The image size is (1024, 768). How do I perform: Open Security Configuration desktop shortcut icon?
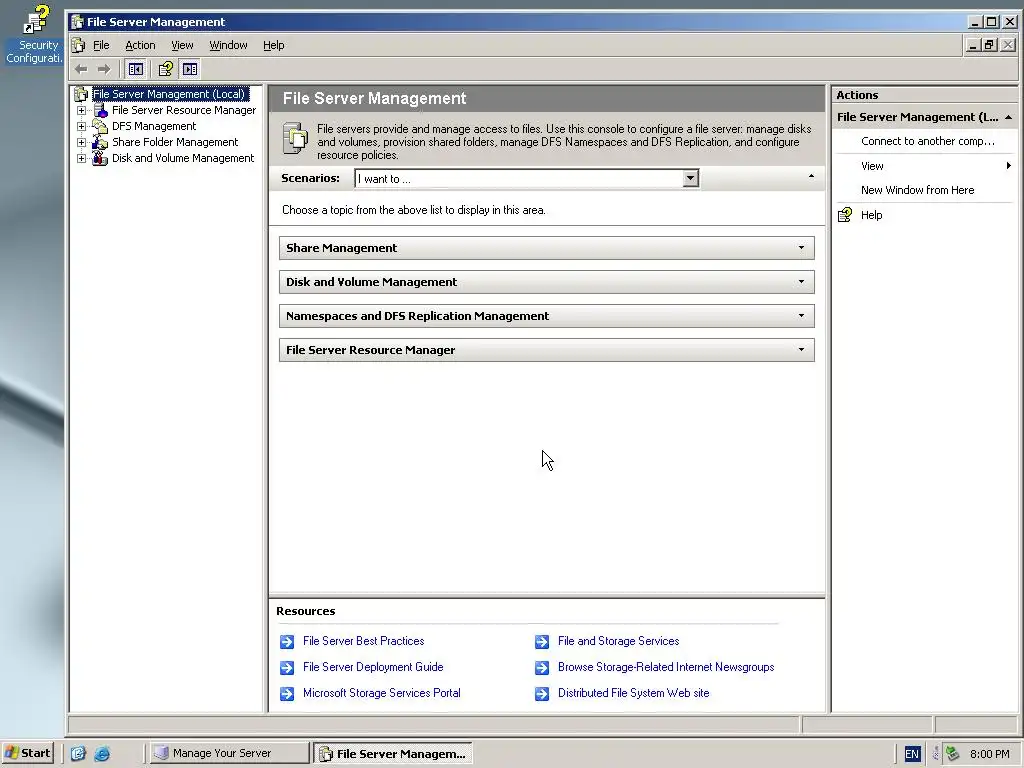click(x=36, y=20)
